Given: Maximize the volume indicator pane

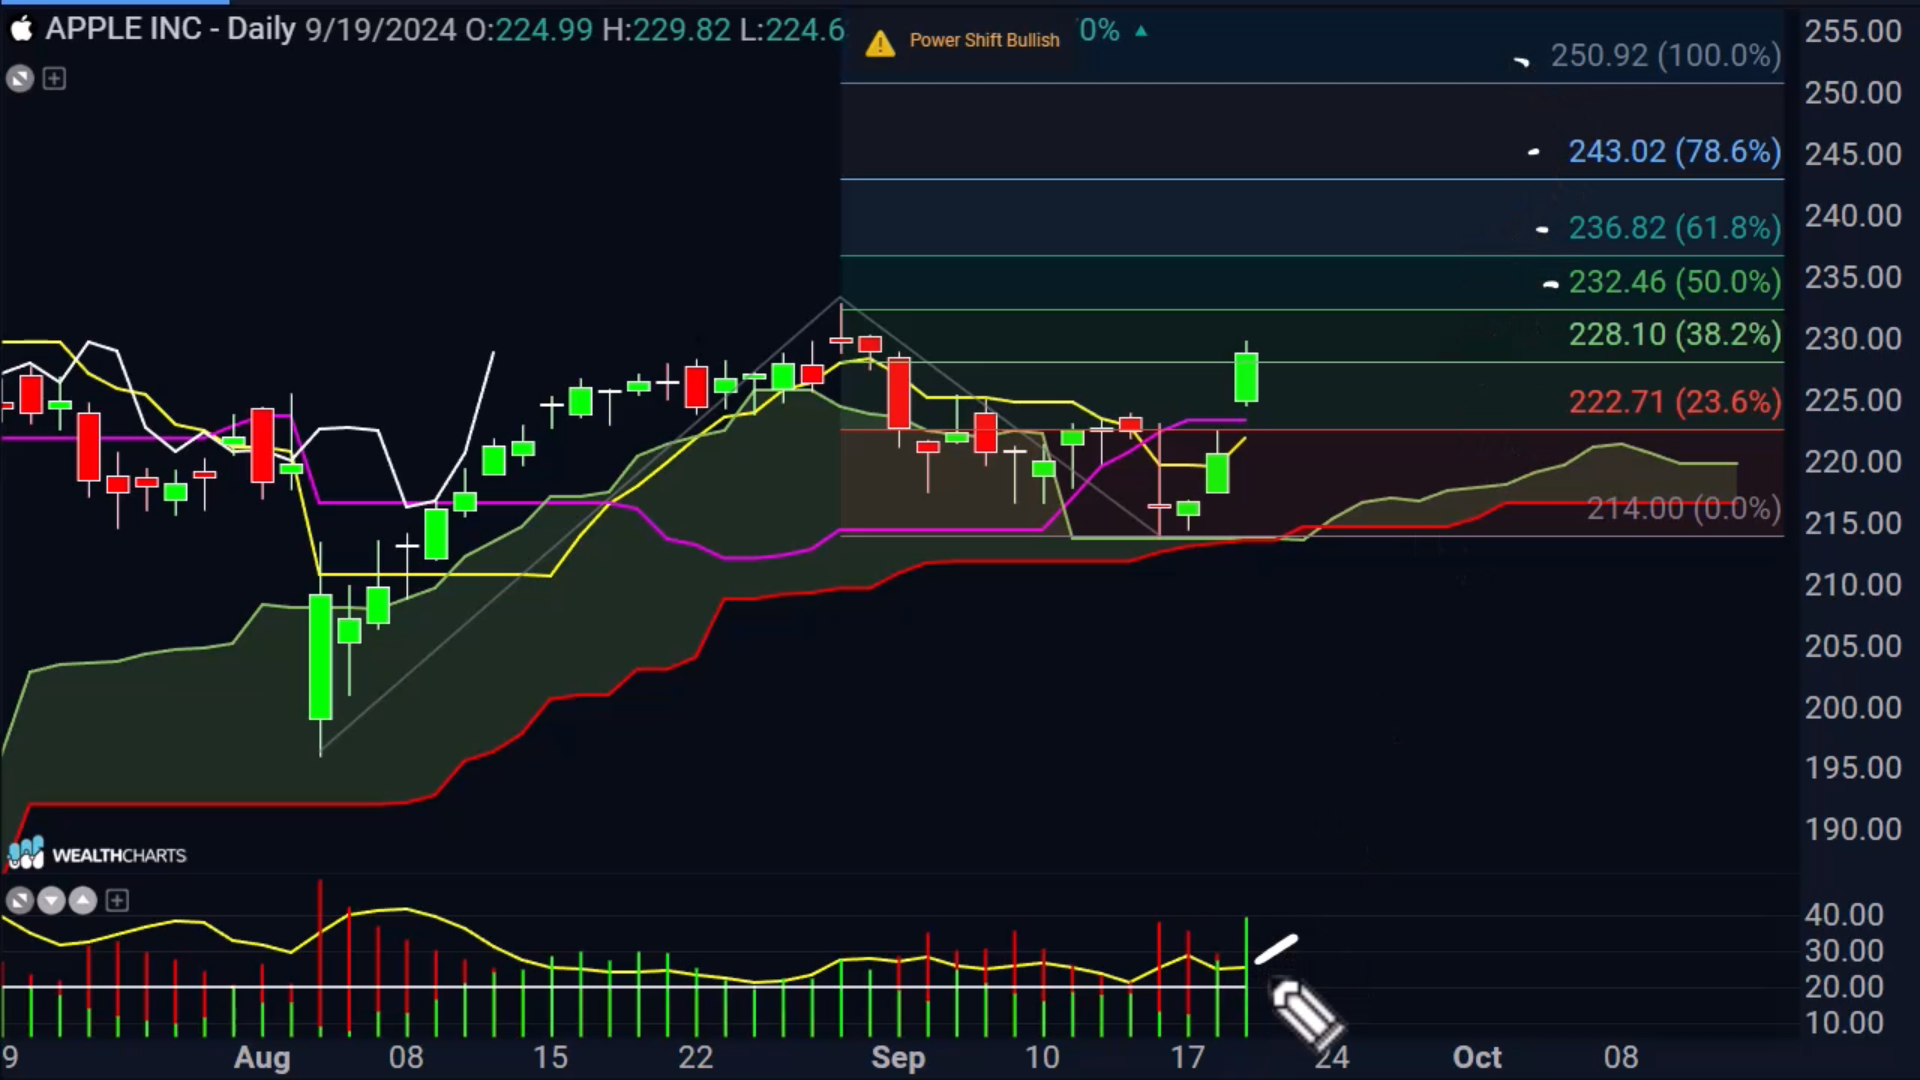Looking at the screenshot, I should (x=20, y=901).
